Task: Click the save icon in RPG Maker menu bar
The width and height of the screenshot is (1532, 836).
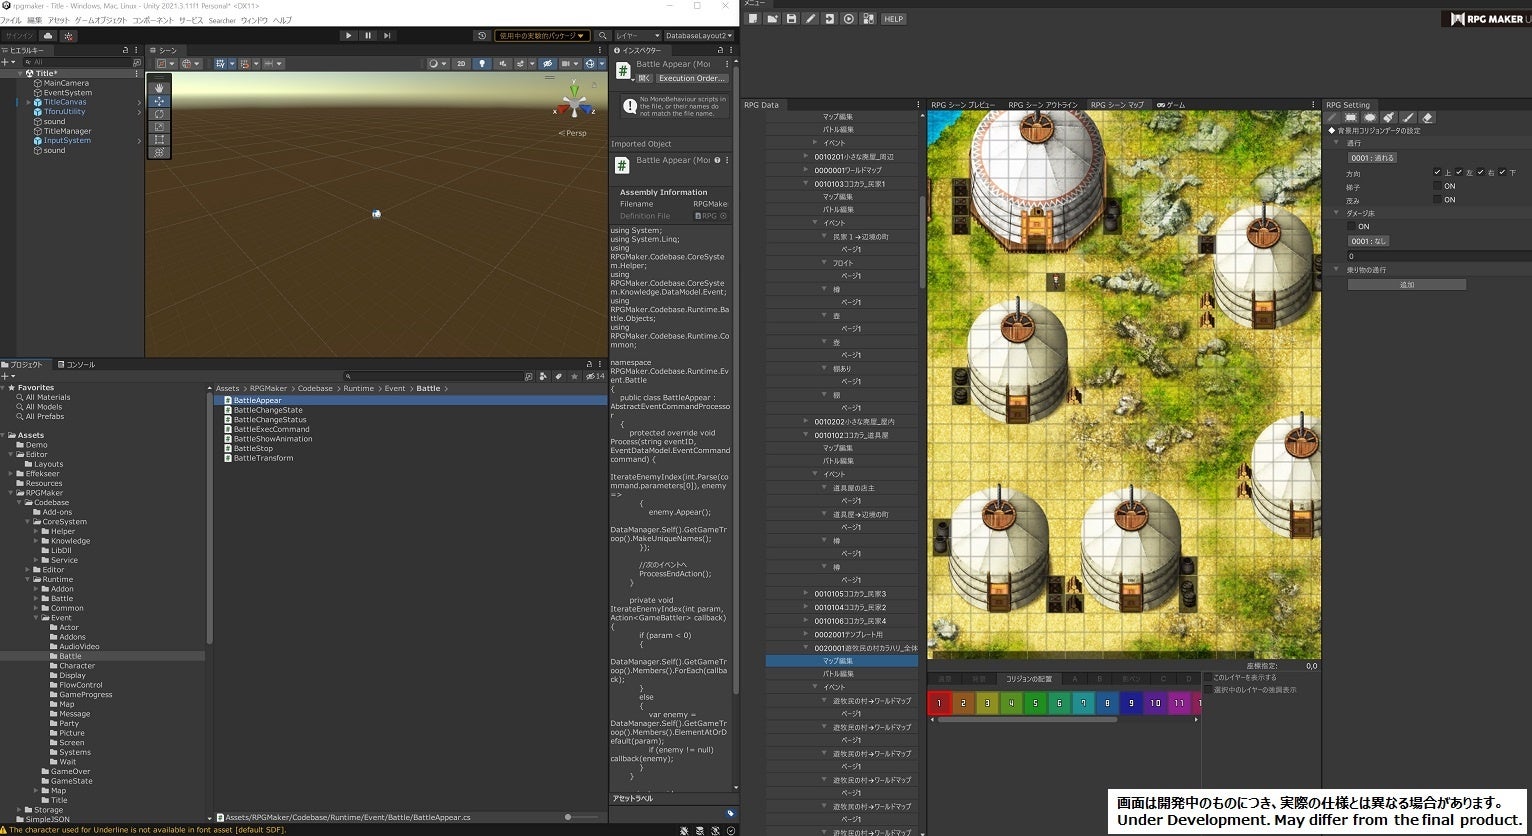Action: point(790,18)
